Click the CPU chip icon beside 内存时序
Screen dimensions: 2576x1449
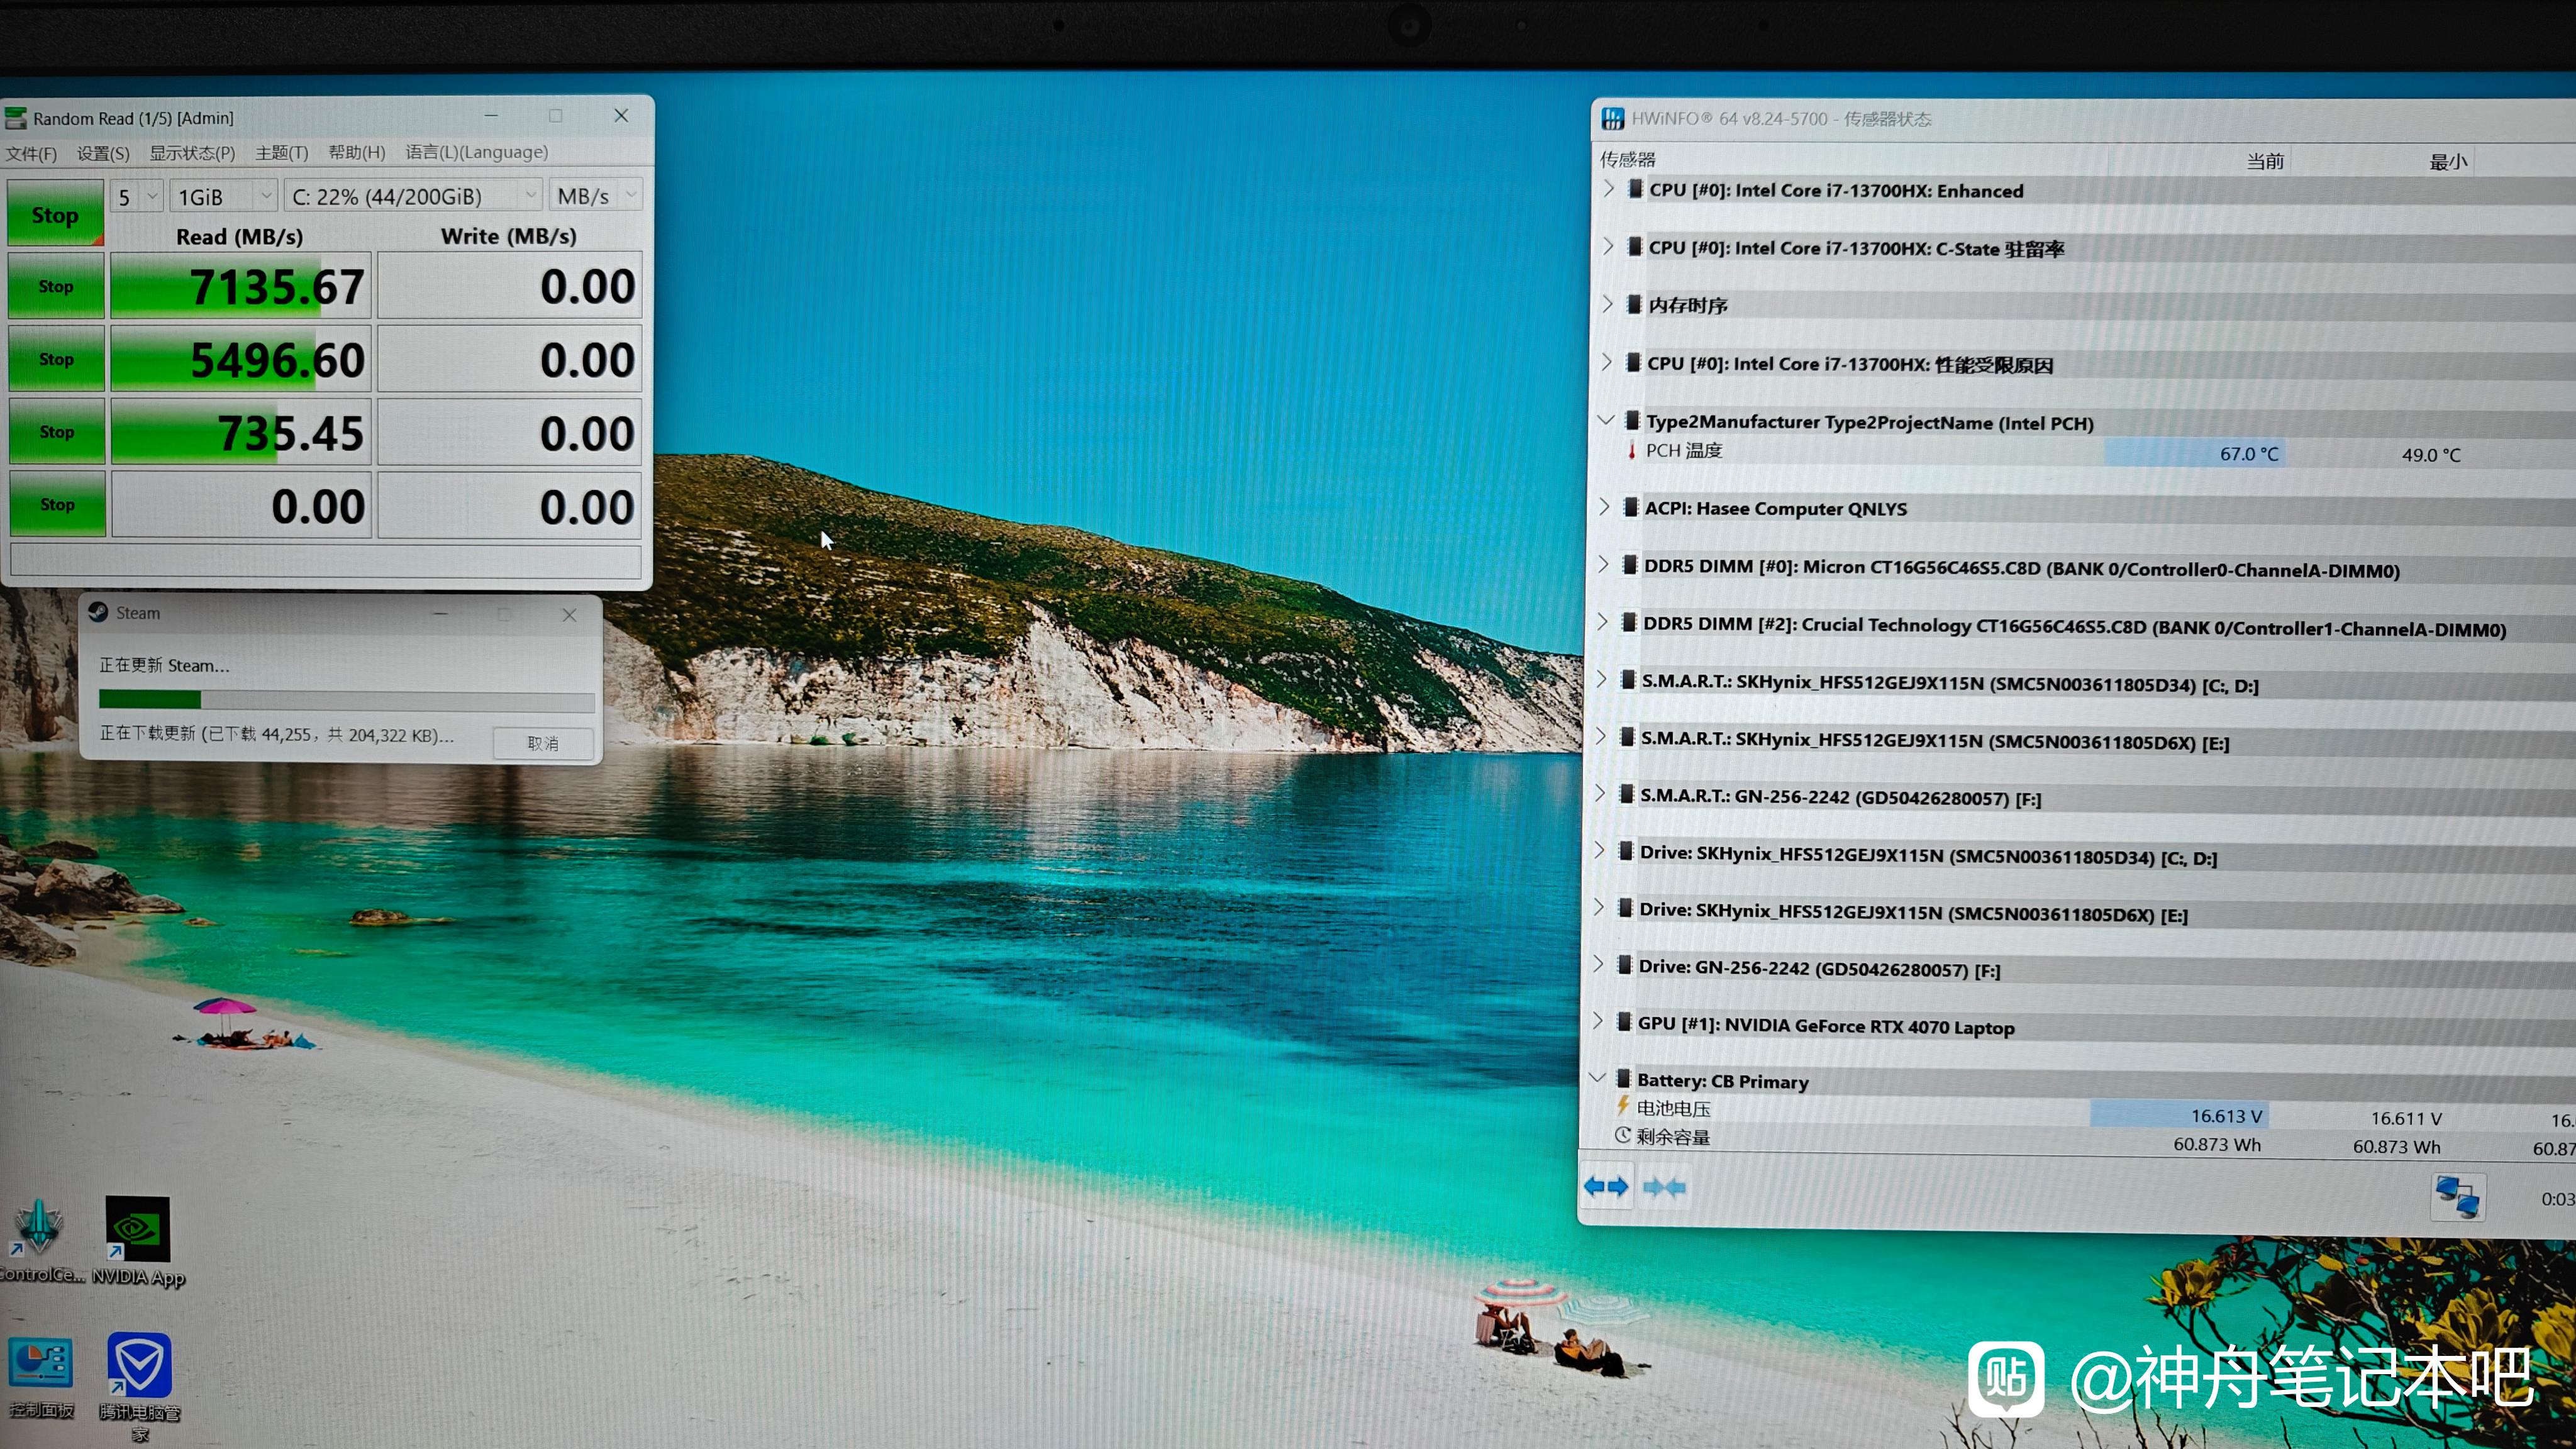(x=1634, y=304)
